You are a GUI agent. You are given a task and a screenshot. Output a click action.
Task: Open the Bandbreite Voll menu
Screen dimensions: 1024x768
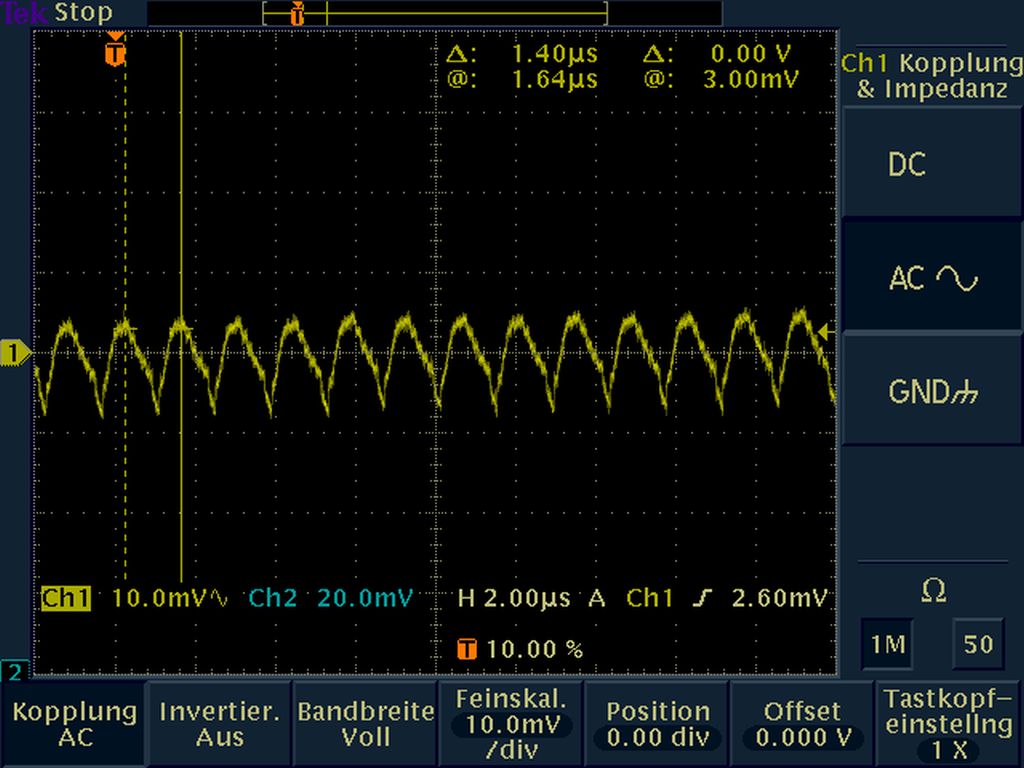click(x=365, y=724)
